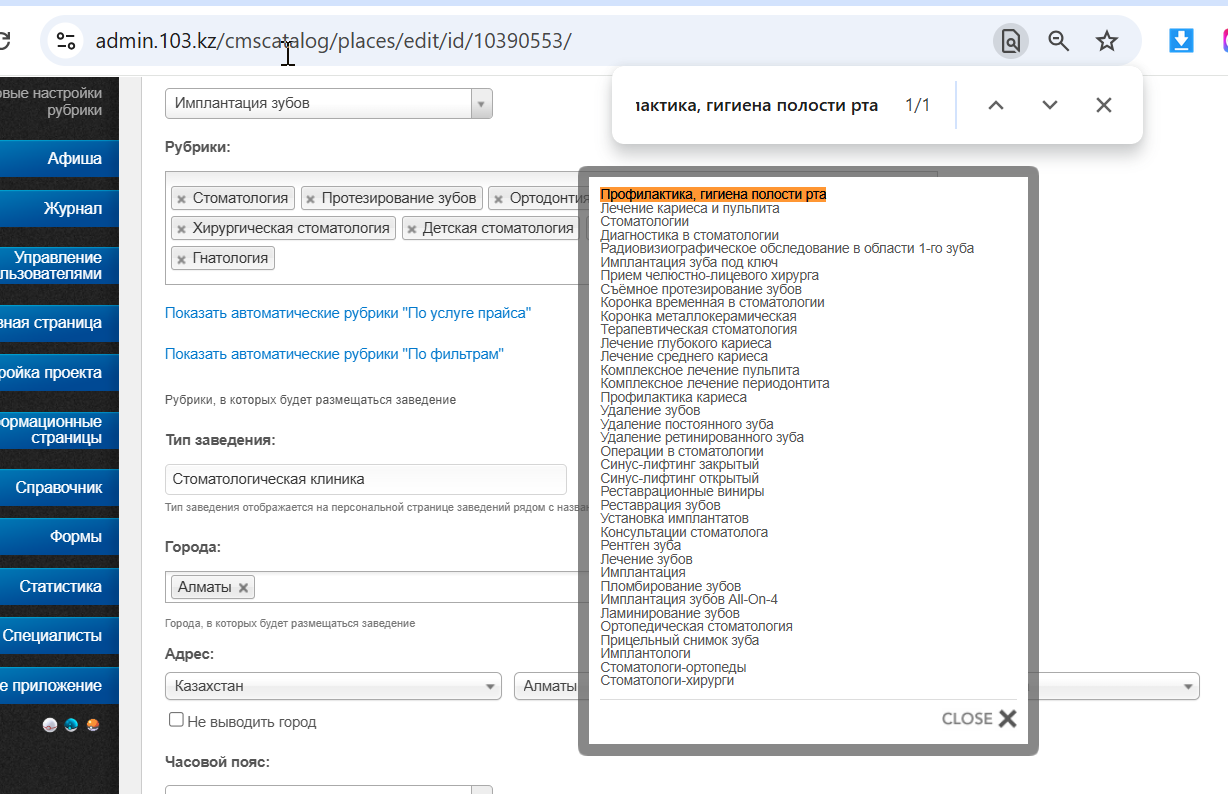Open the информационные страницы sidebar item
The image size is (1228, 794).
[59, 430]
